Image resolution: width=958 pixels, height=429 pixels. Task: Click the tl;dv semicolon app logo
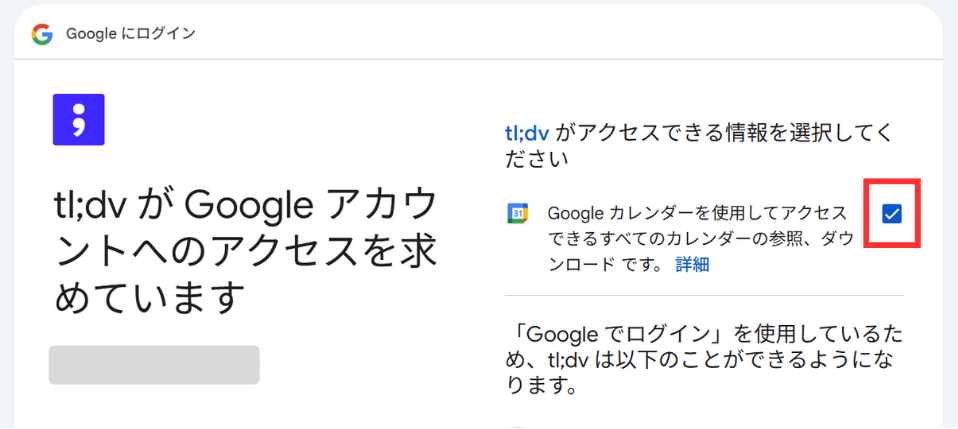(79, 120)
